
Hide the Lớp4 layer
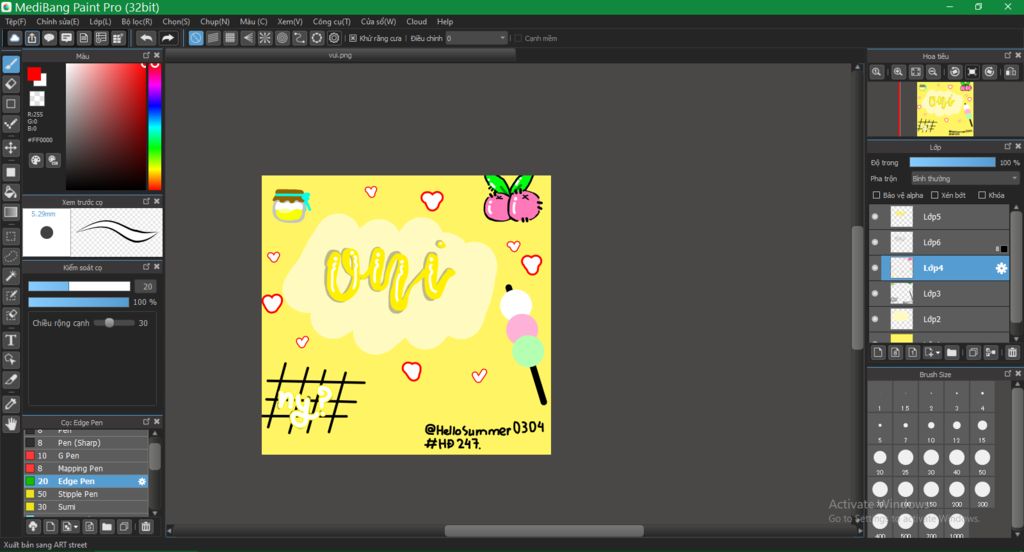[875, 268]
